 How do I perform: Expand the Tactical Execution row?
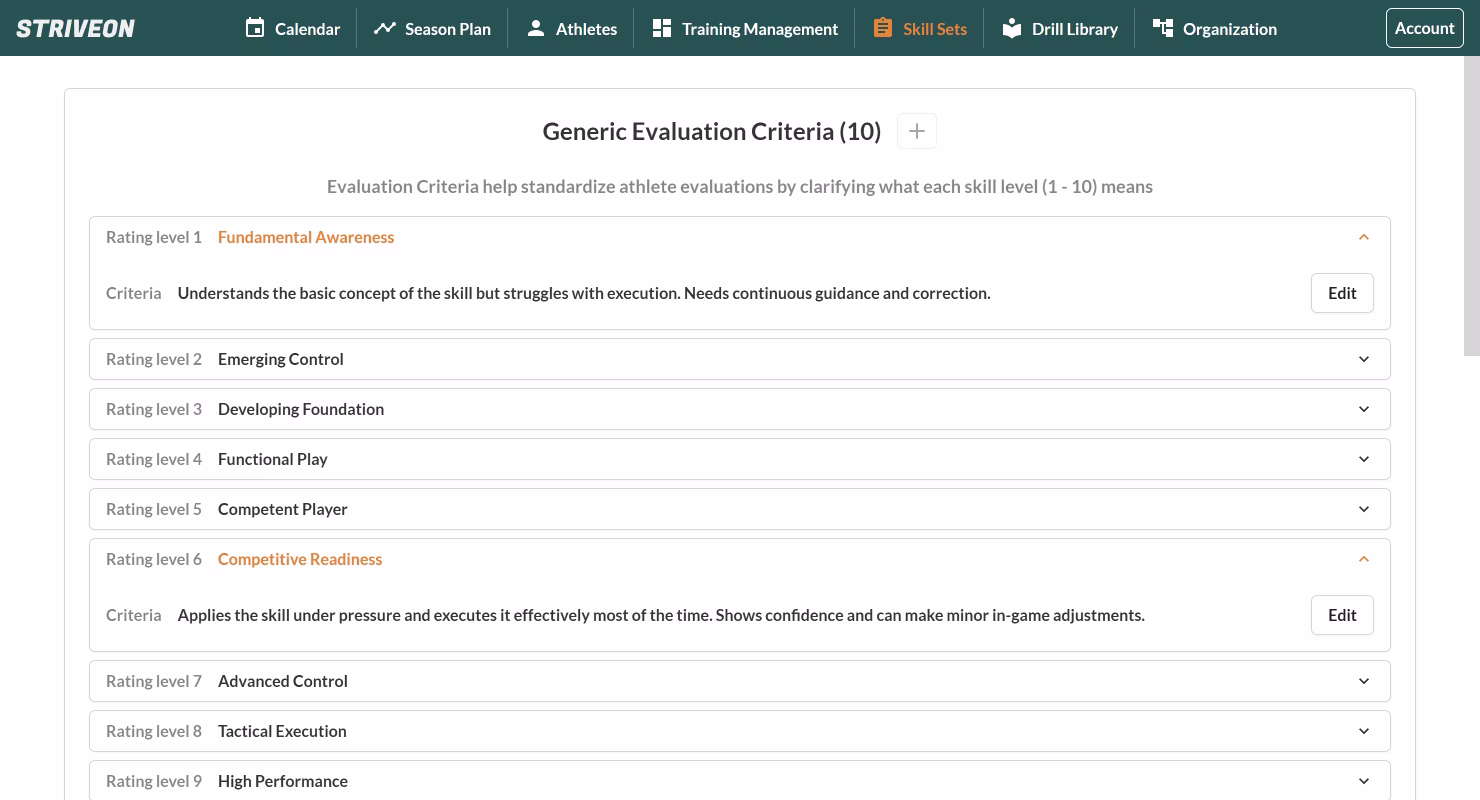click(x=739, y=731)
